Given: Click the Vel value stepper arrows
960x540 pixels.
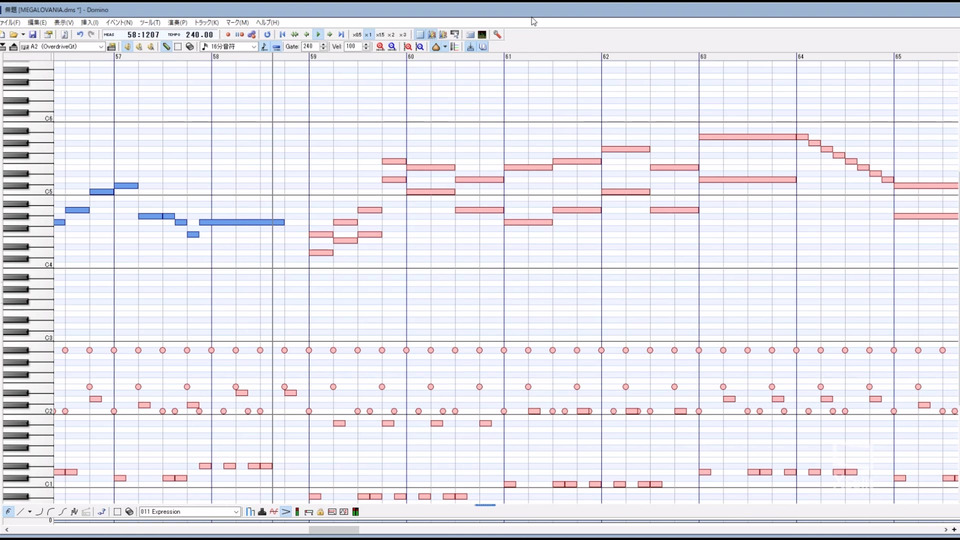Looking at the screenshot, I should pos(366,47).
